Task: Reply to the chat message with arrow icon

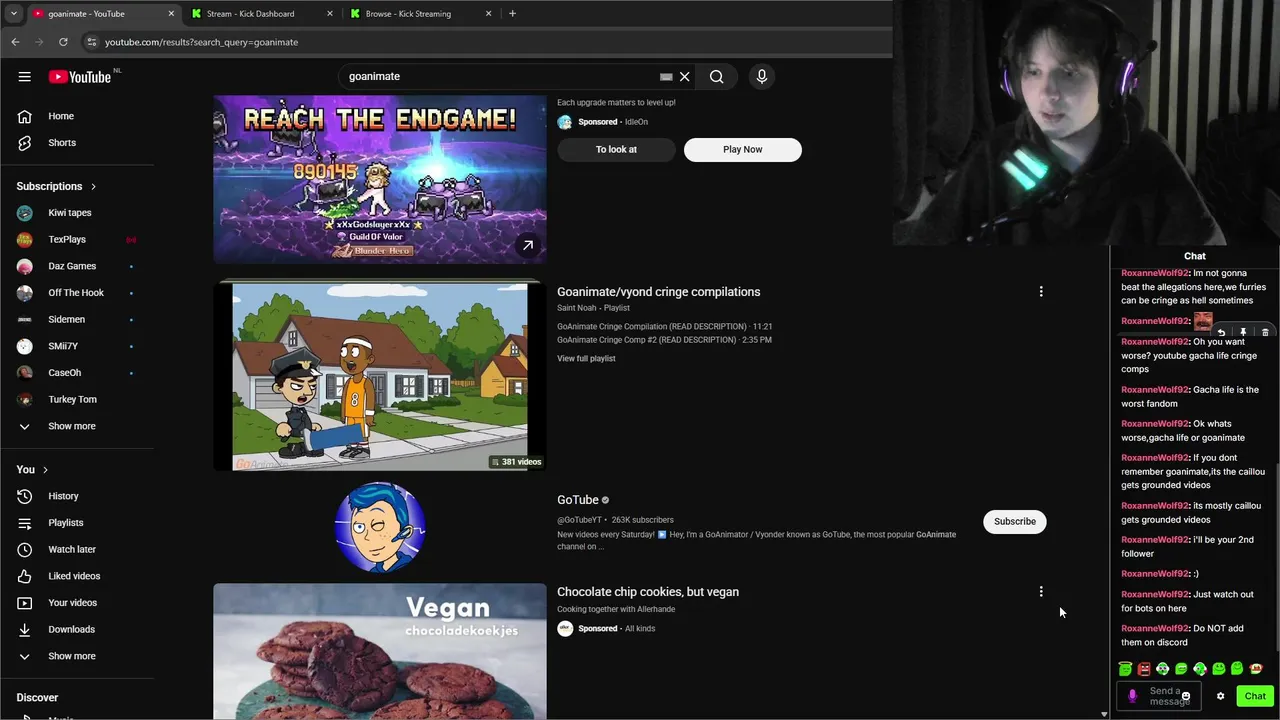Action: tap(1221, 333)
